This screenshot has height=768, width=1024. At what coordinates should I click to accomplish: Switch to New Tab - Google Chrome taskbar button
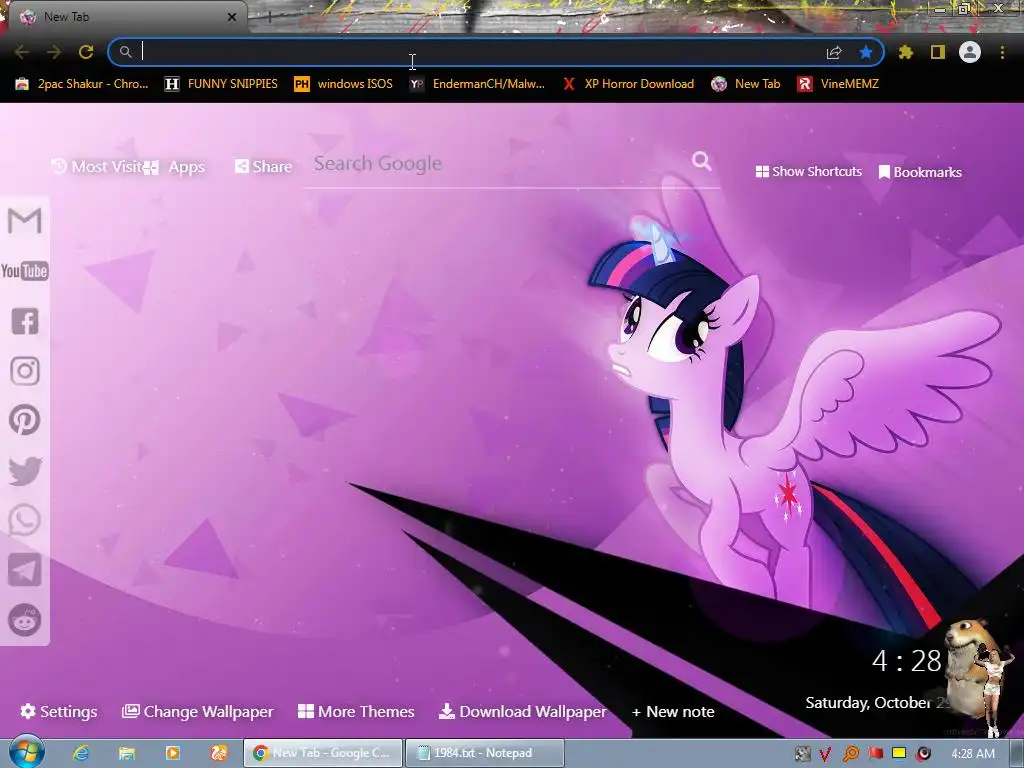point(323,753)
